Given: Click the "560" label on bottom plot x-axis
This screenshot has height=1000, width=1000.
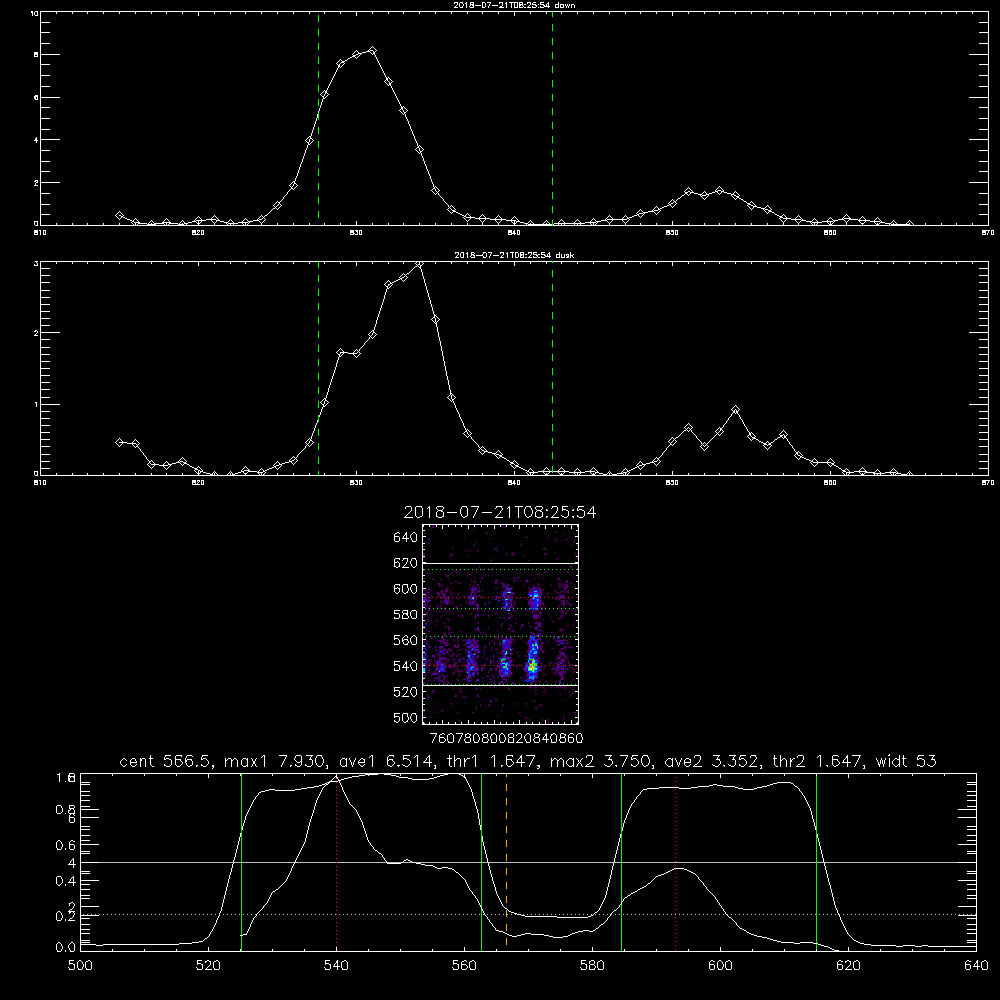Looking at the screenshot, I should pos(464,966).
